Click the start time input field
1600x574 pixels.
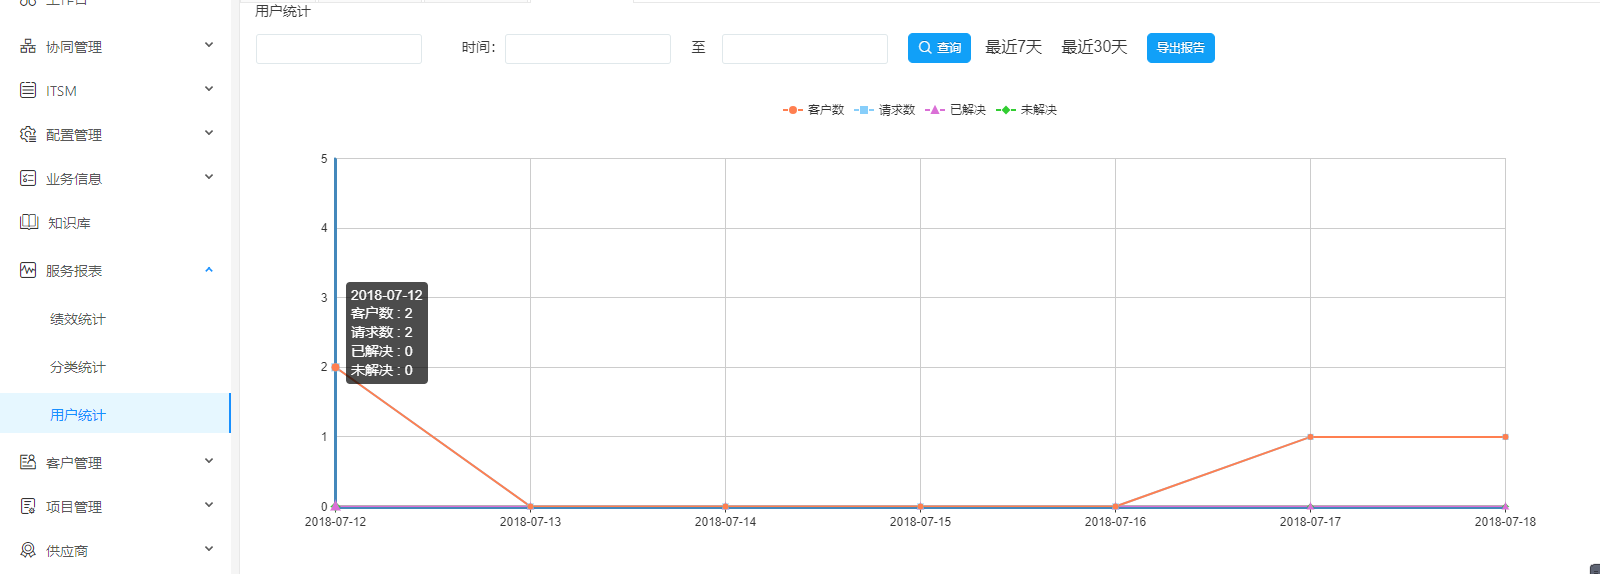coord(587,49)
